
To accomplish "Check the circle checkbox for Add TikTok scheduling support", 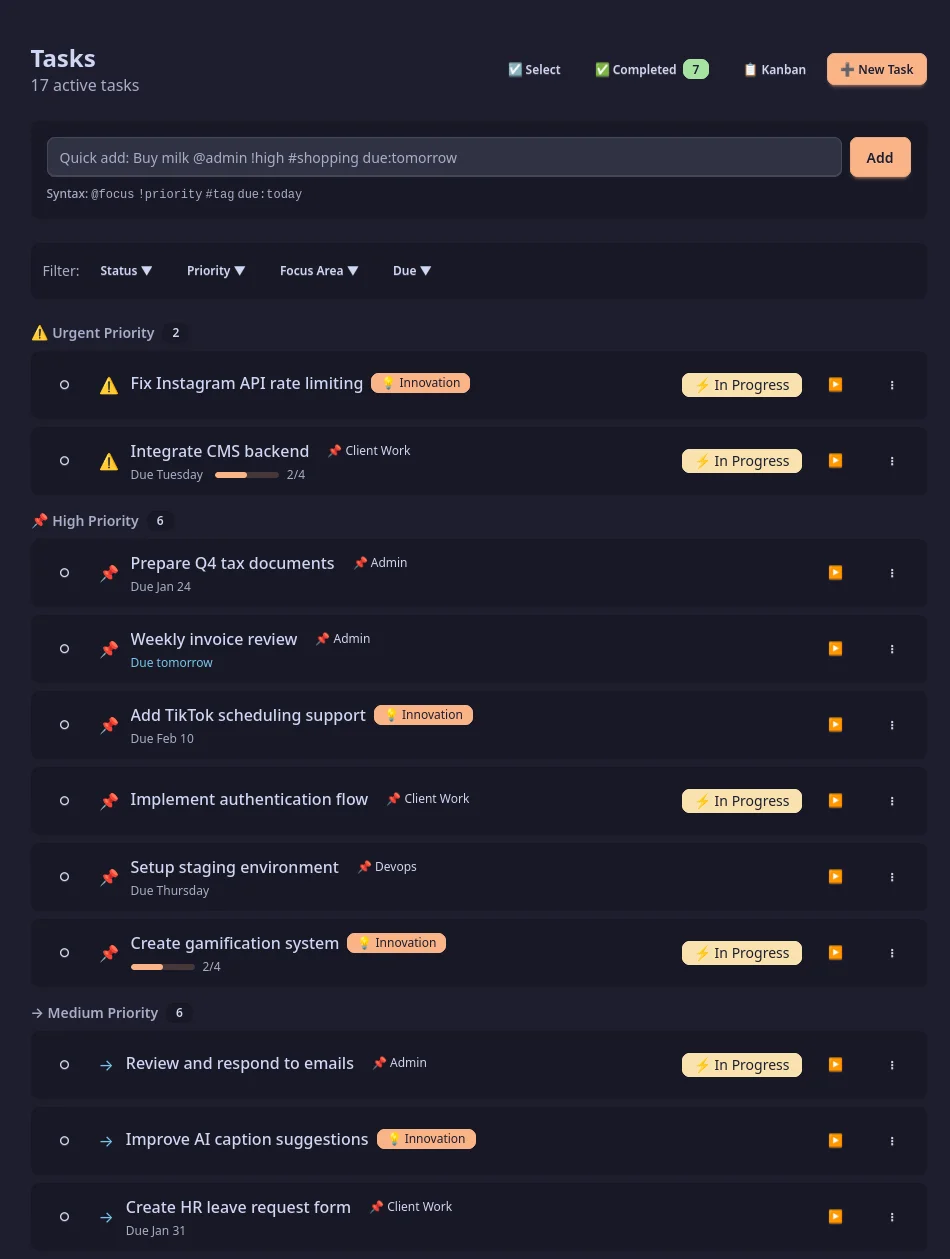I will tap(64, 724).
